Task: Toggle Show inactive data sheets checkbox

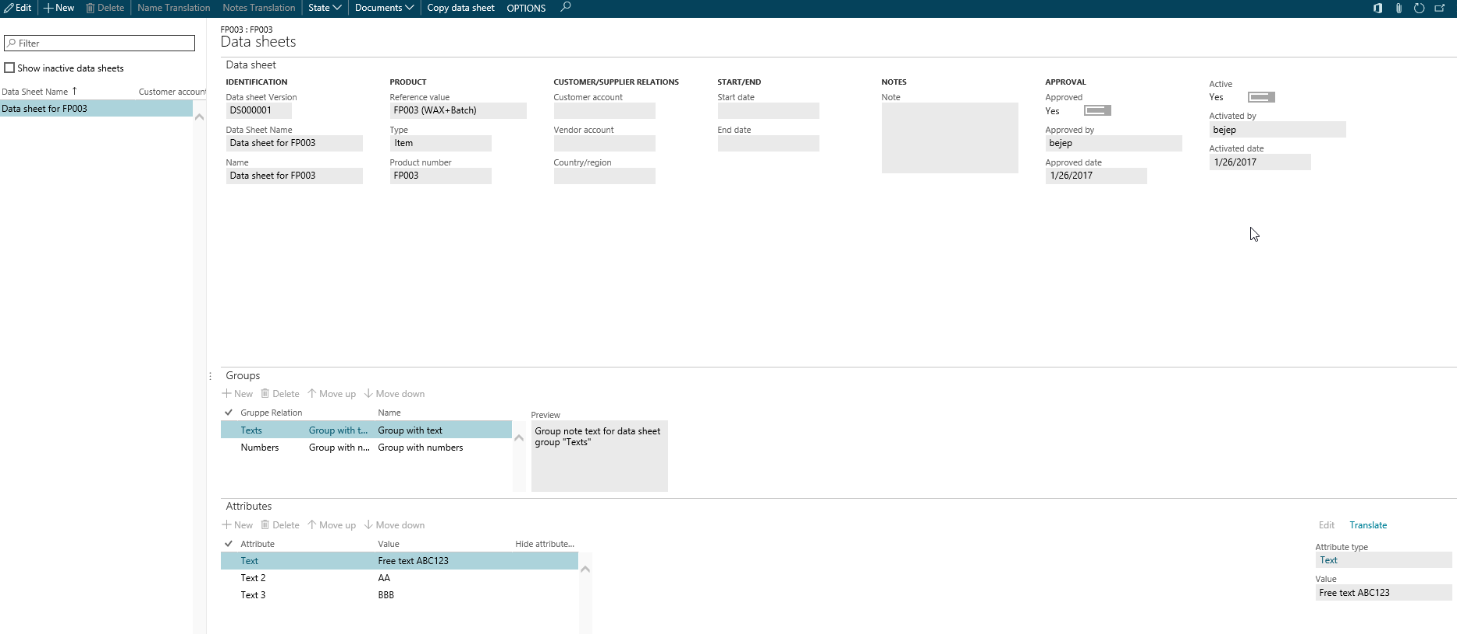Action: pos(10,68)
